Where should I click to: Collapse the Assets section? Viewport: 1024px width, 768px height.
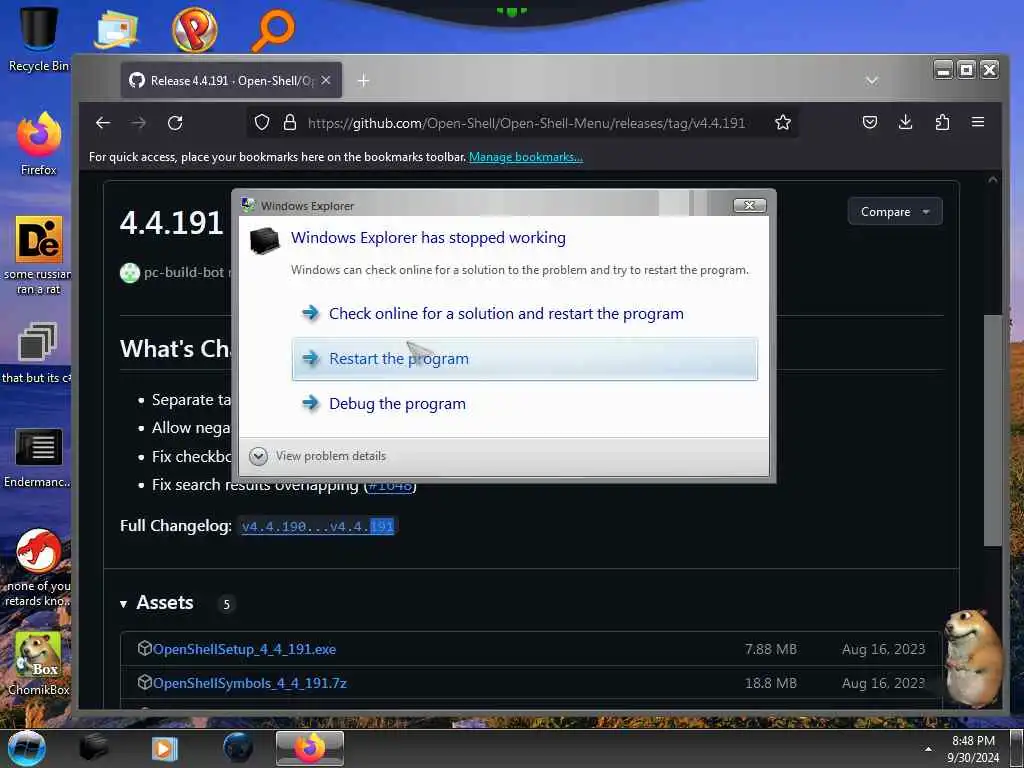pos(157,603)
